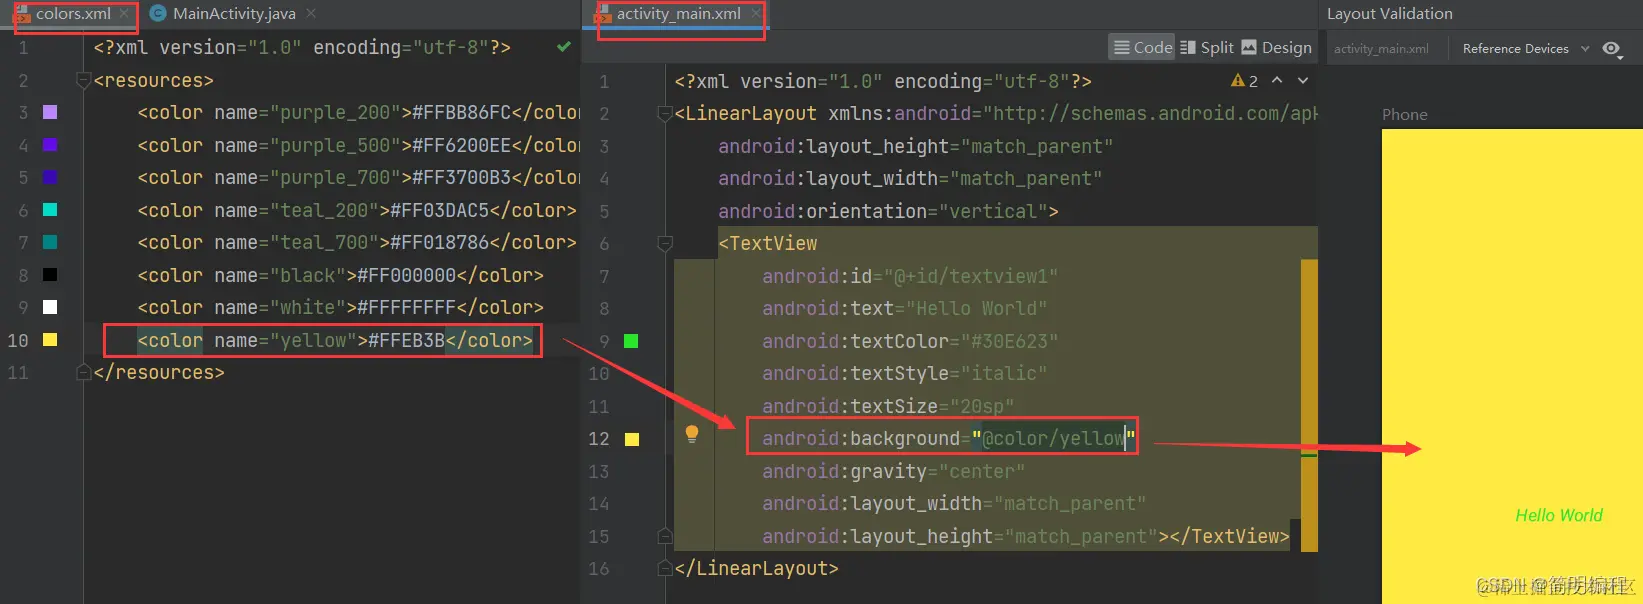Click the #FFEB3B yellow color definition line
The height and width of the screenshot is (604, 1643).
335,340
